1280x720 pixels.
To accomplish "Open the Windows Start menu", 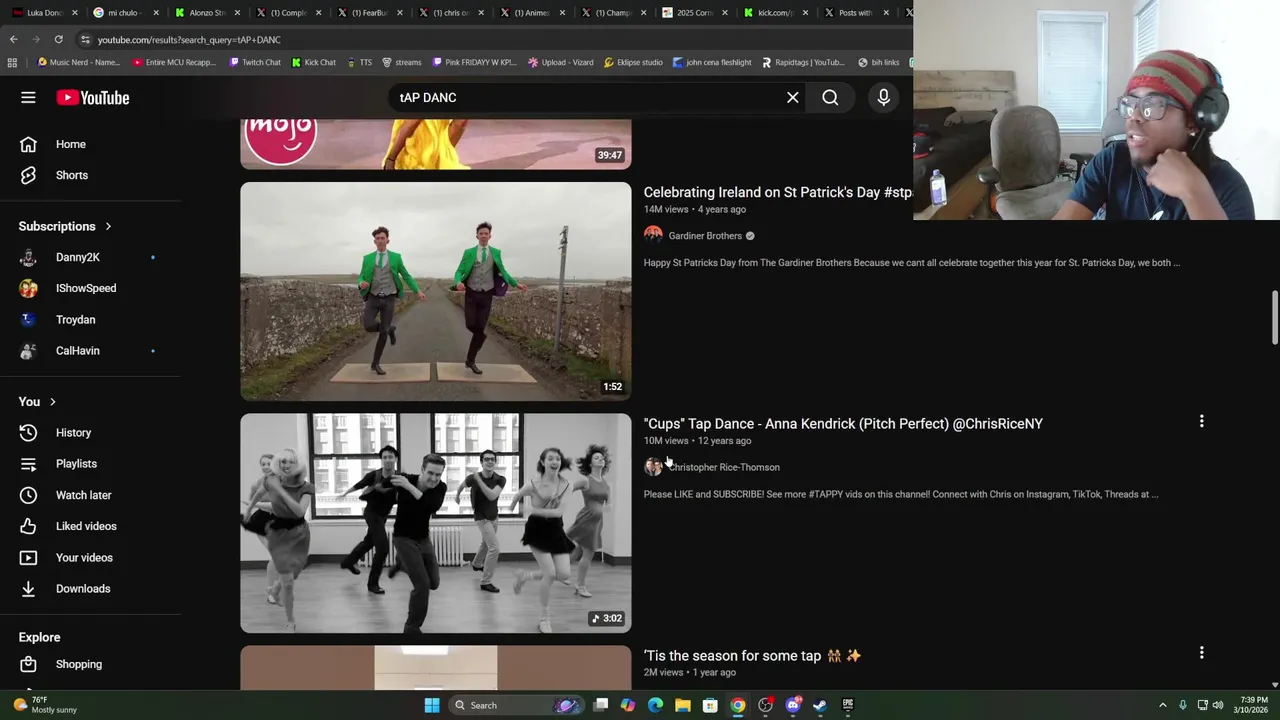I will (x=432, y=705).
